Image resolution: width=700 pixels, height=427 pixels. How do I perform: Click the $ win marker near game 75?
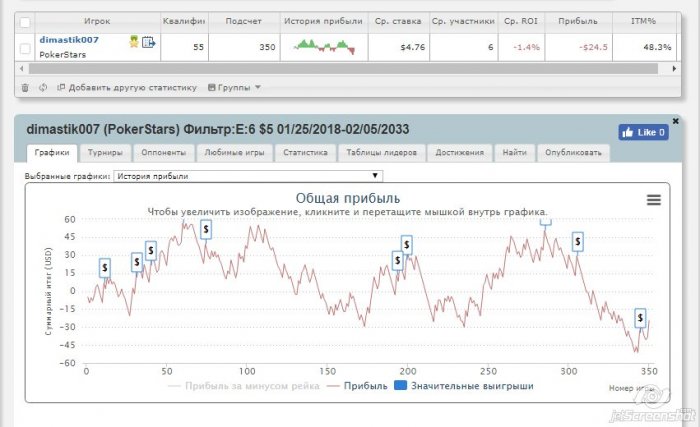[x=206, y=230]
